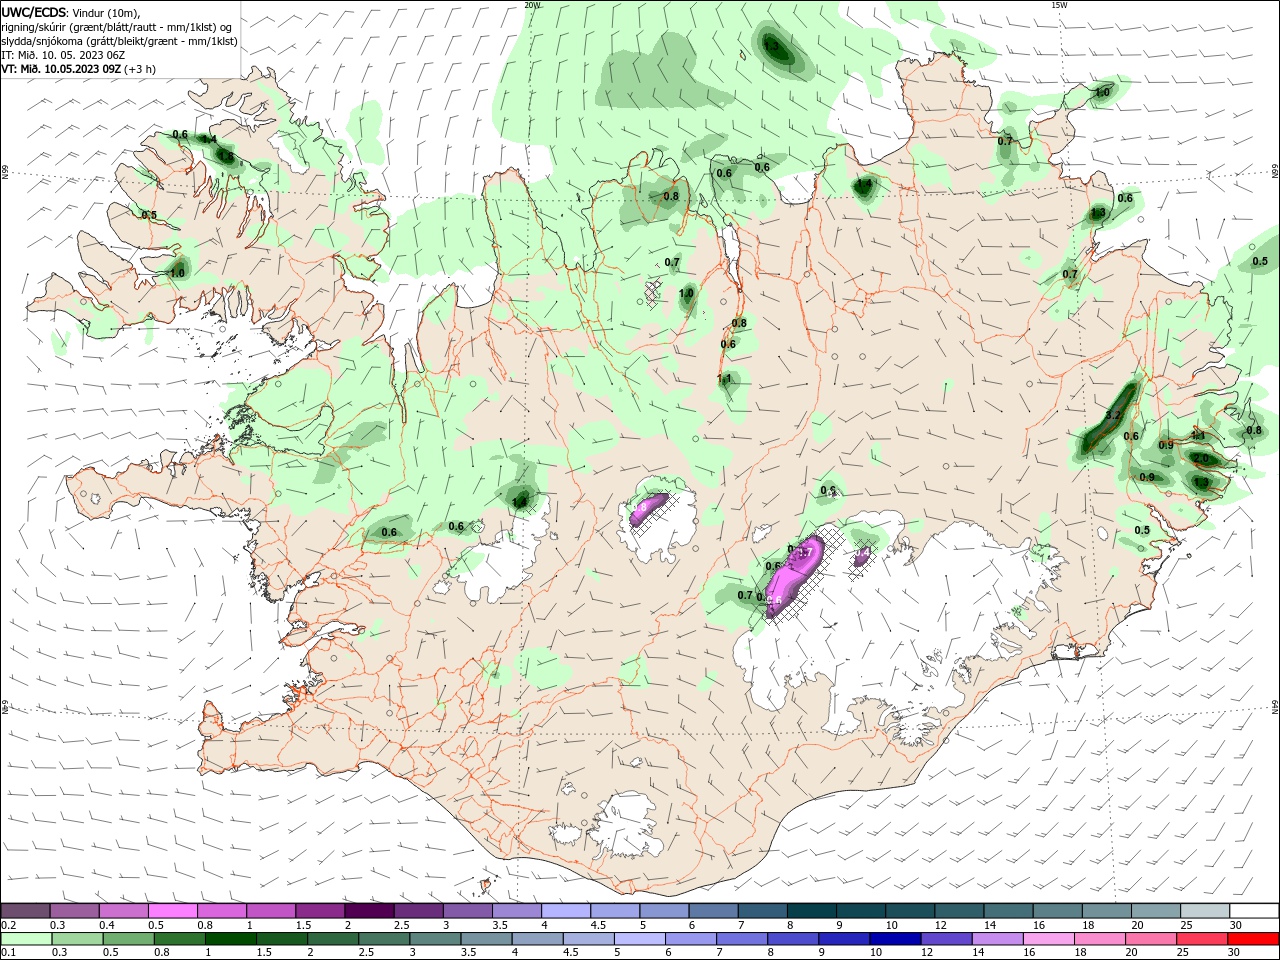The width and height of the screenshot is (1280, 960).
Task: Click the 20W longitude label at top
Action: [532, 5]
